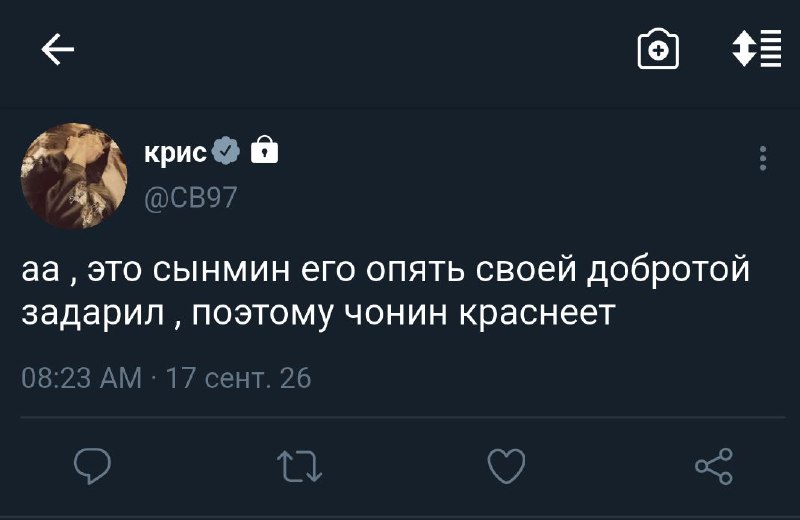800x520 pixels.
Task: Open profile via display name крис
Action: (176, 152)
